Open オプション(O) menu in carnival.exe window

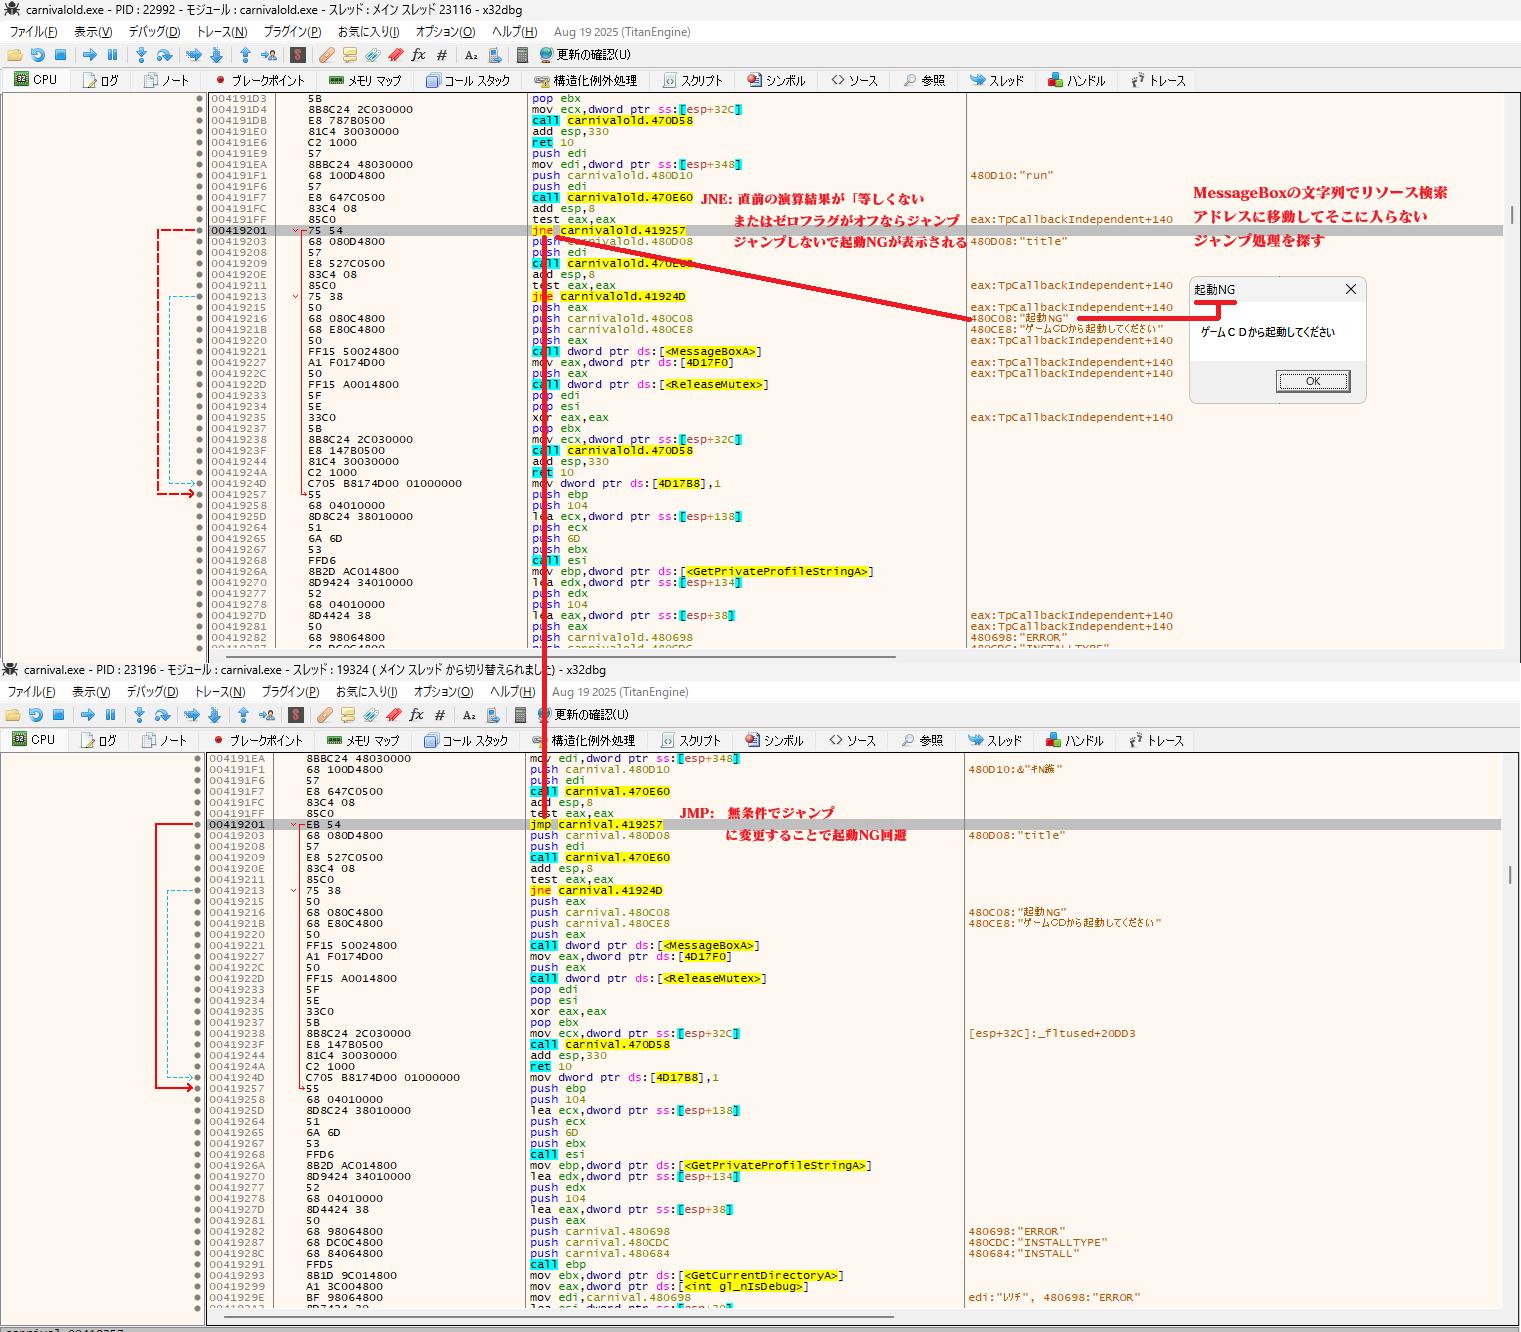tap(443, 692)
